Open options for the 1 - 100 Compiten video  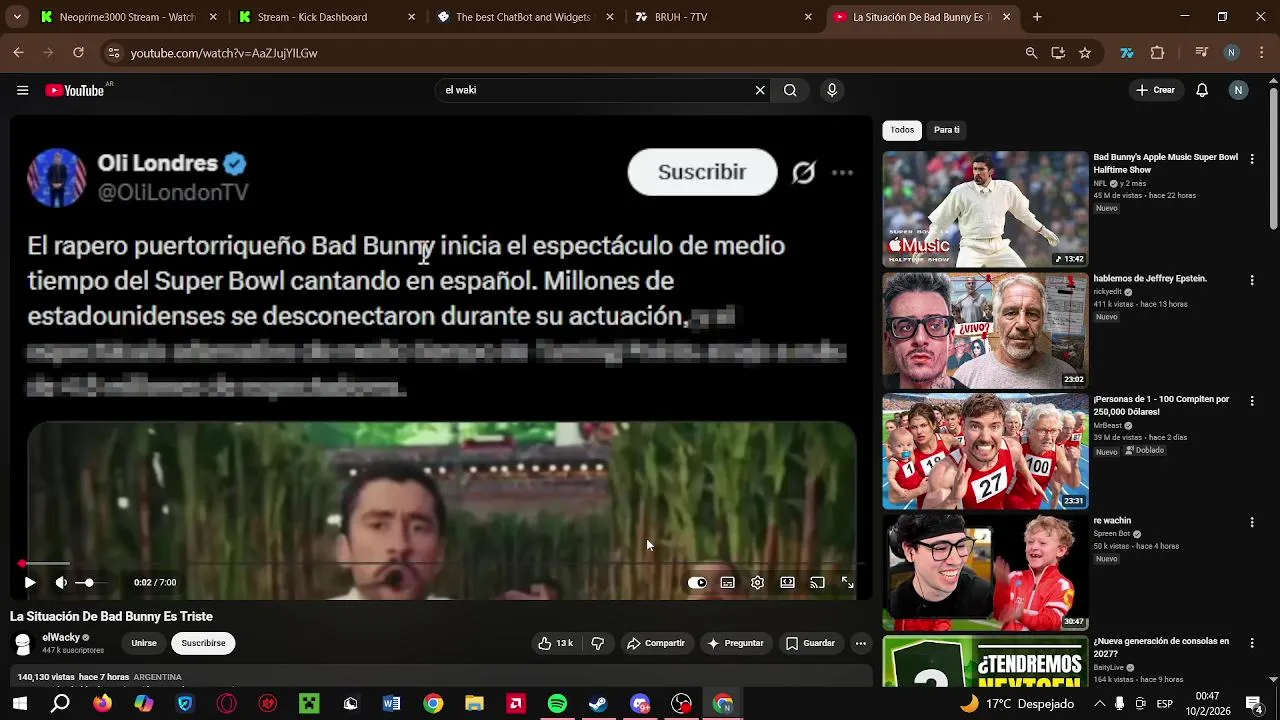[x=1252, y=401]
